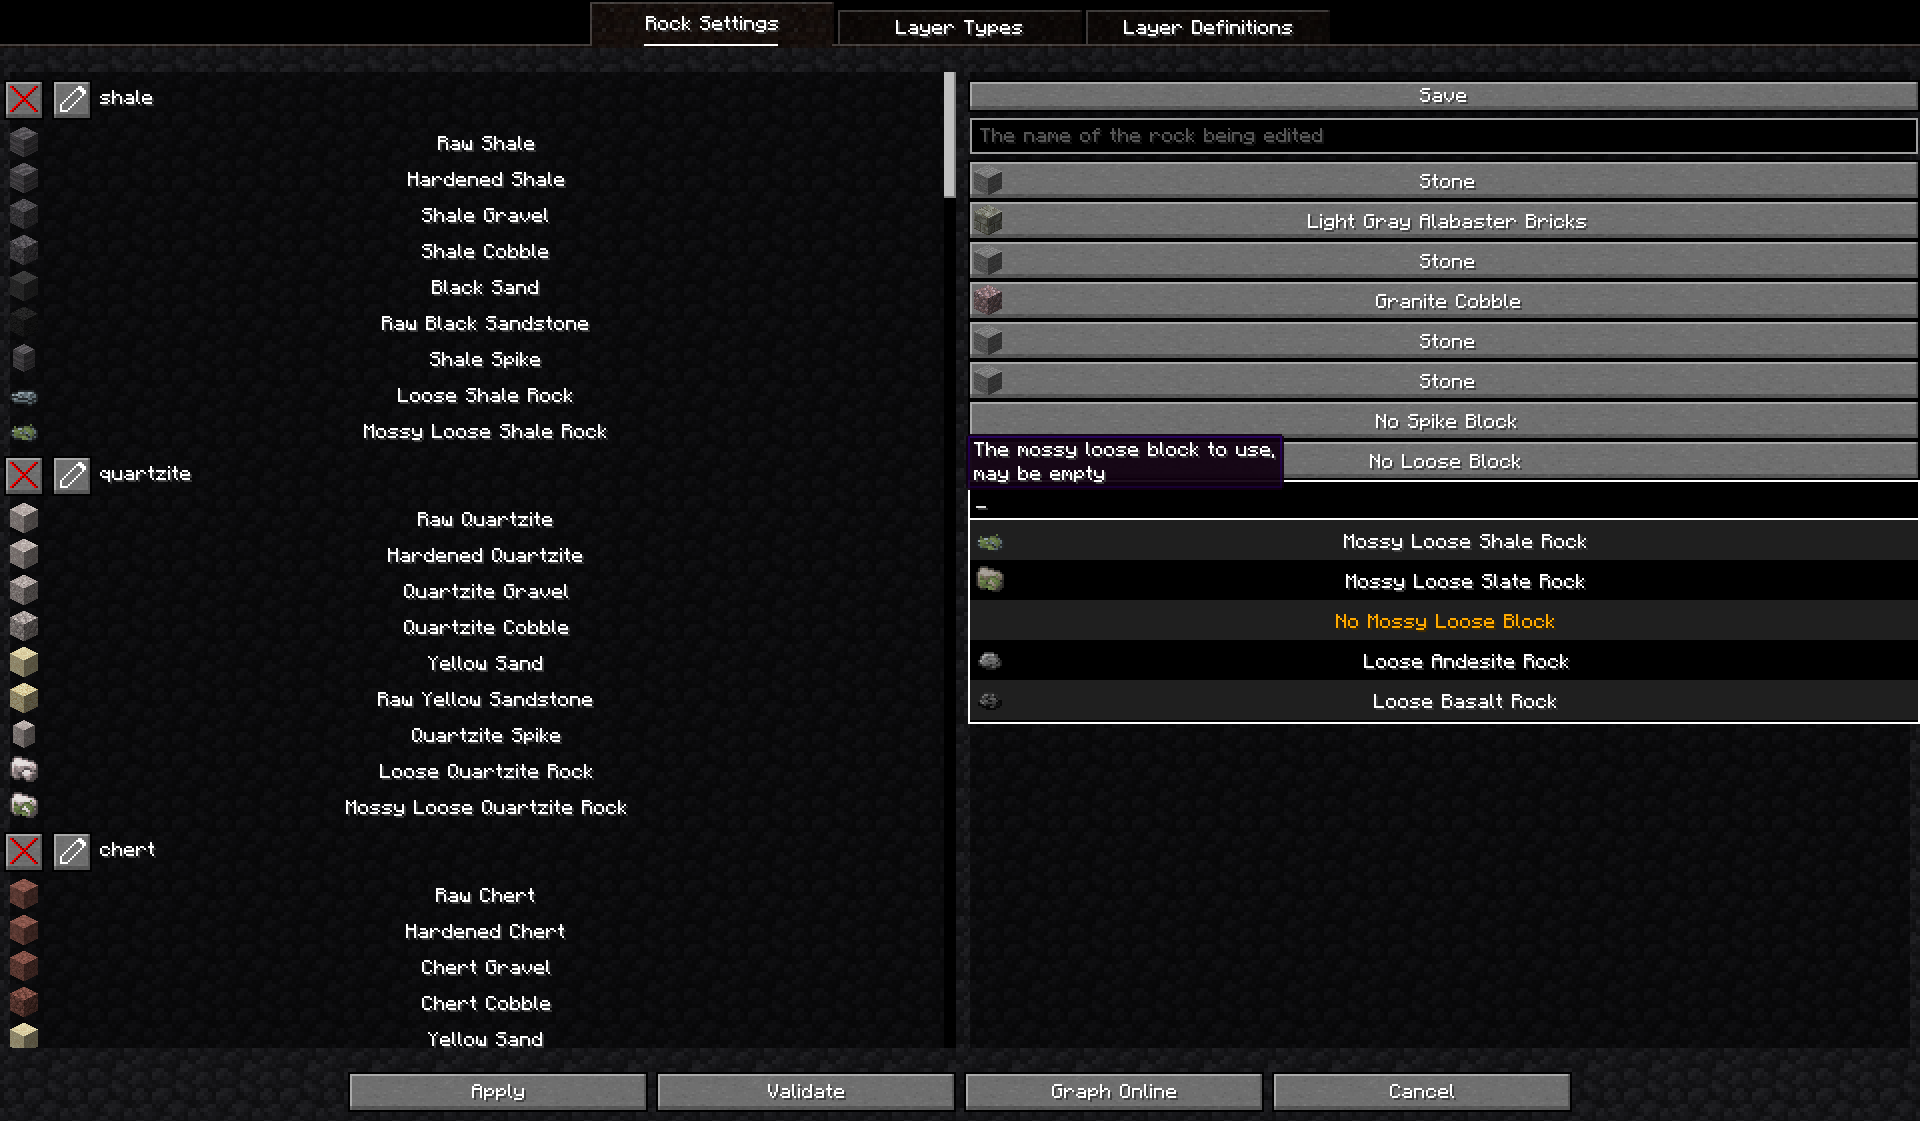Cancel and discard changes
The image size is (1920, 1121).
point(1422,1091)
